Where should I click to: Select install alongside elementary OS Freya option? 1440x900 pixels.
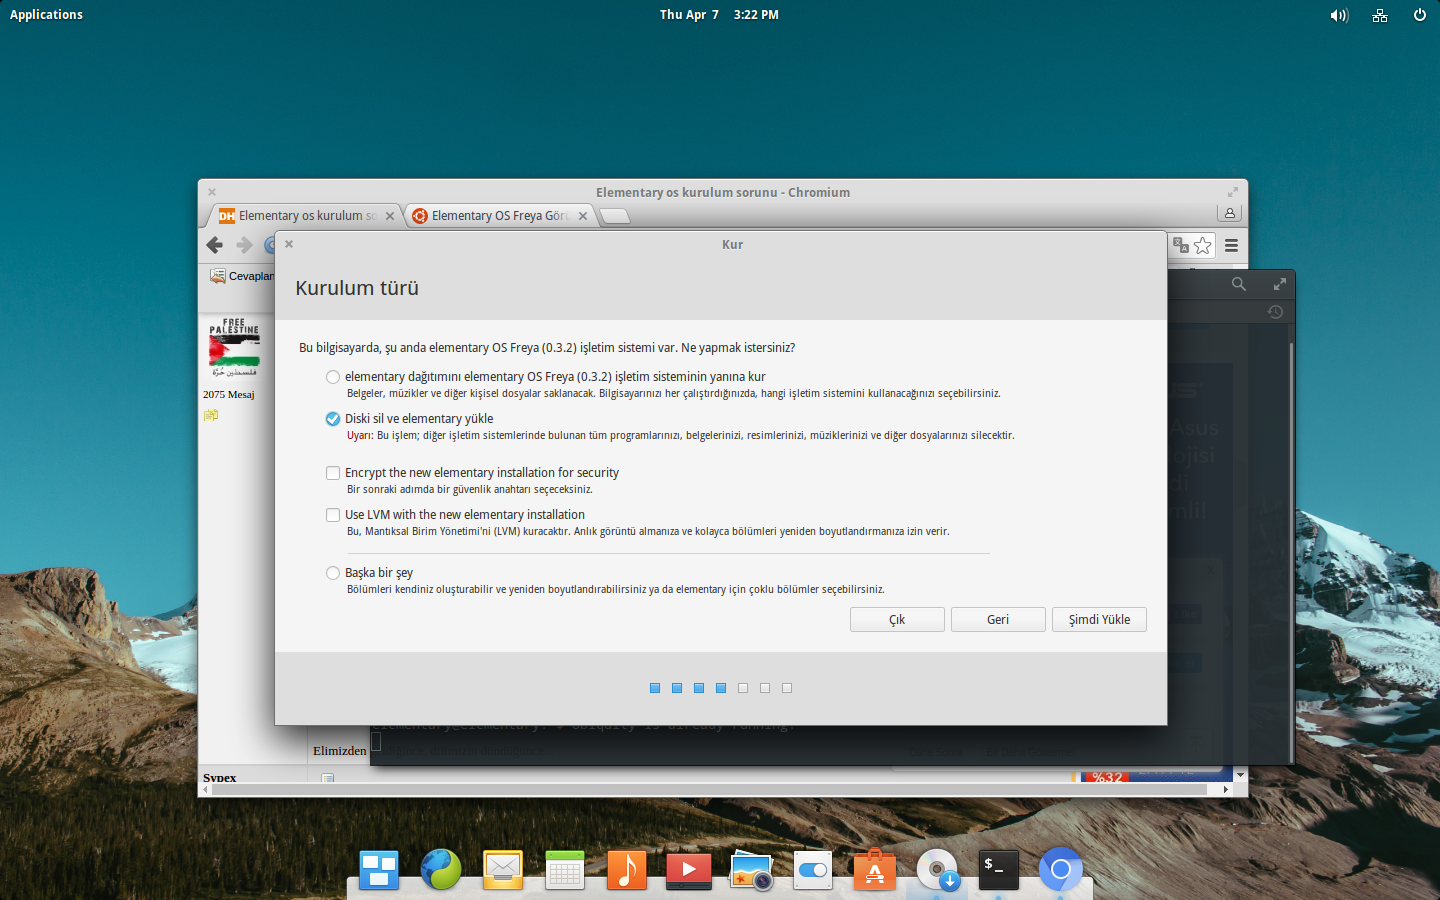[x=333, y=377]
